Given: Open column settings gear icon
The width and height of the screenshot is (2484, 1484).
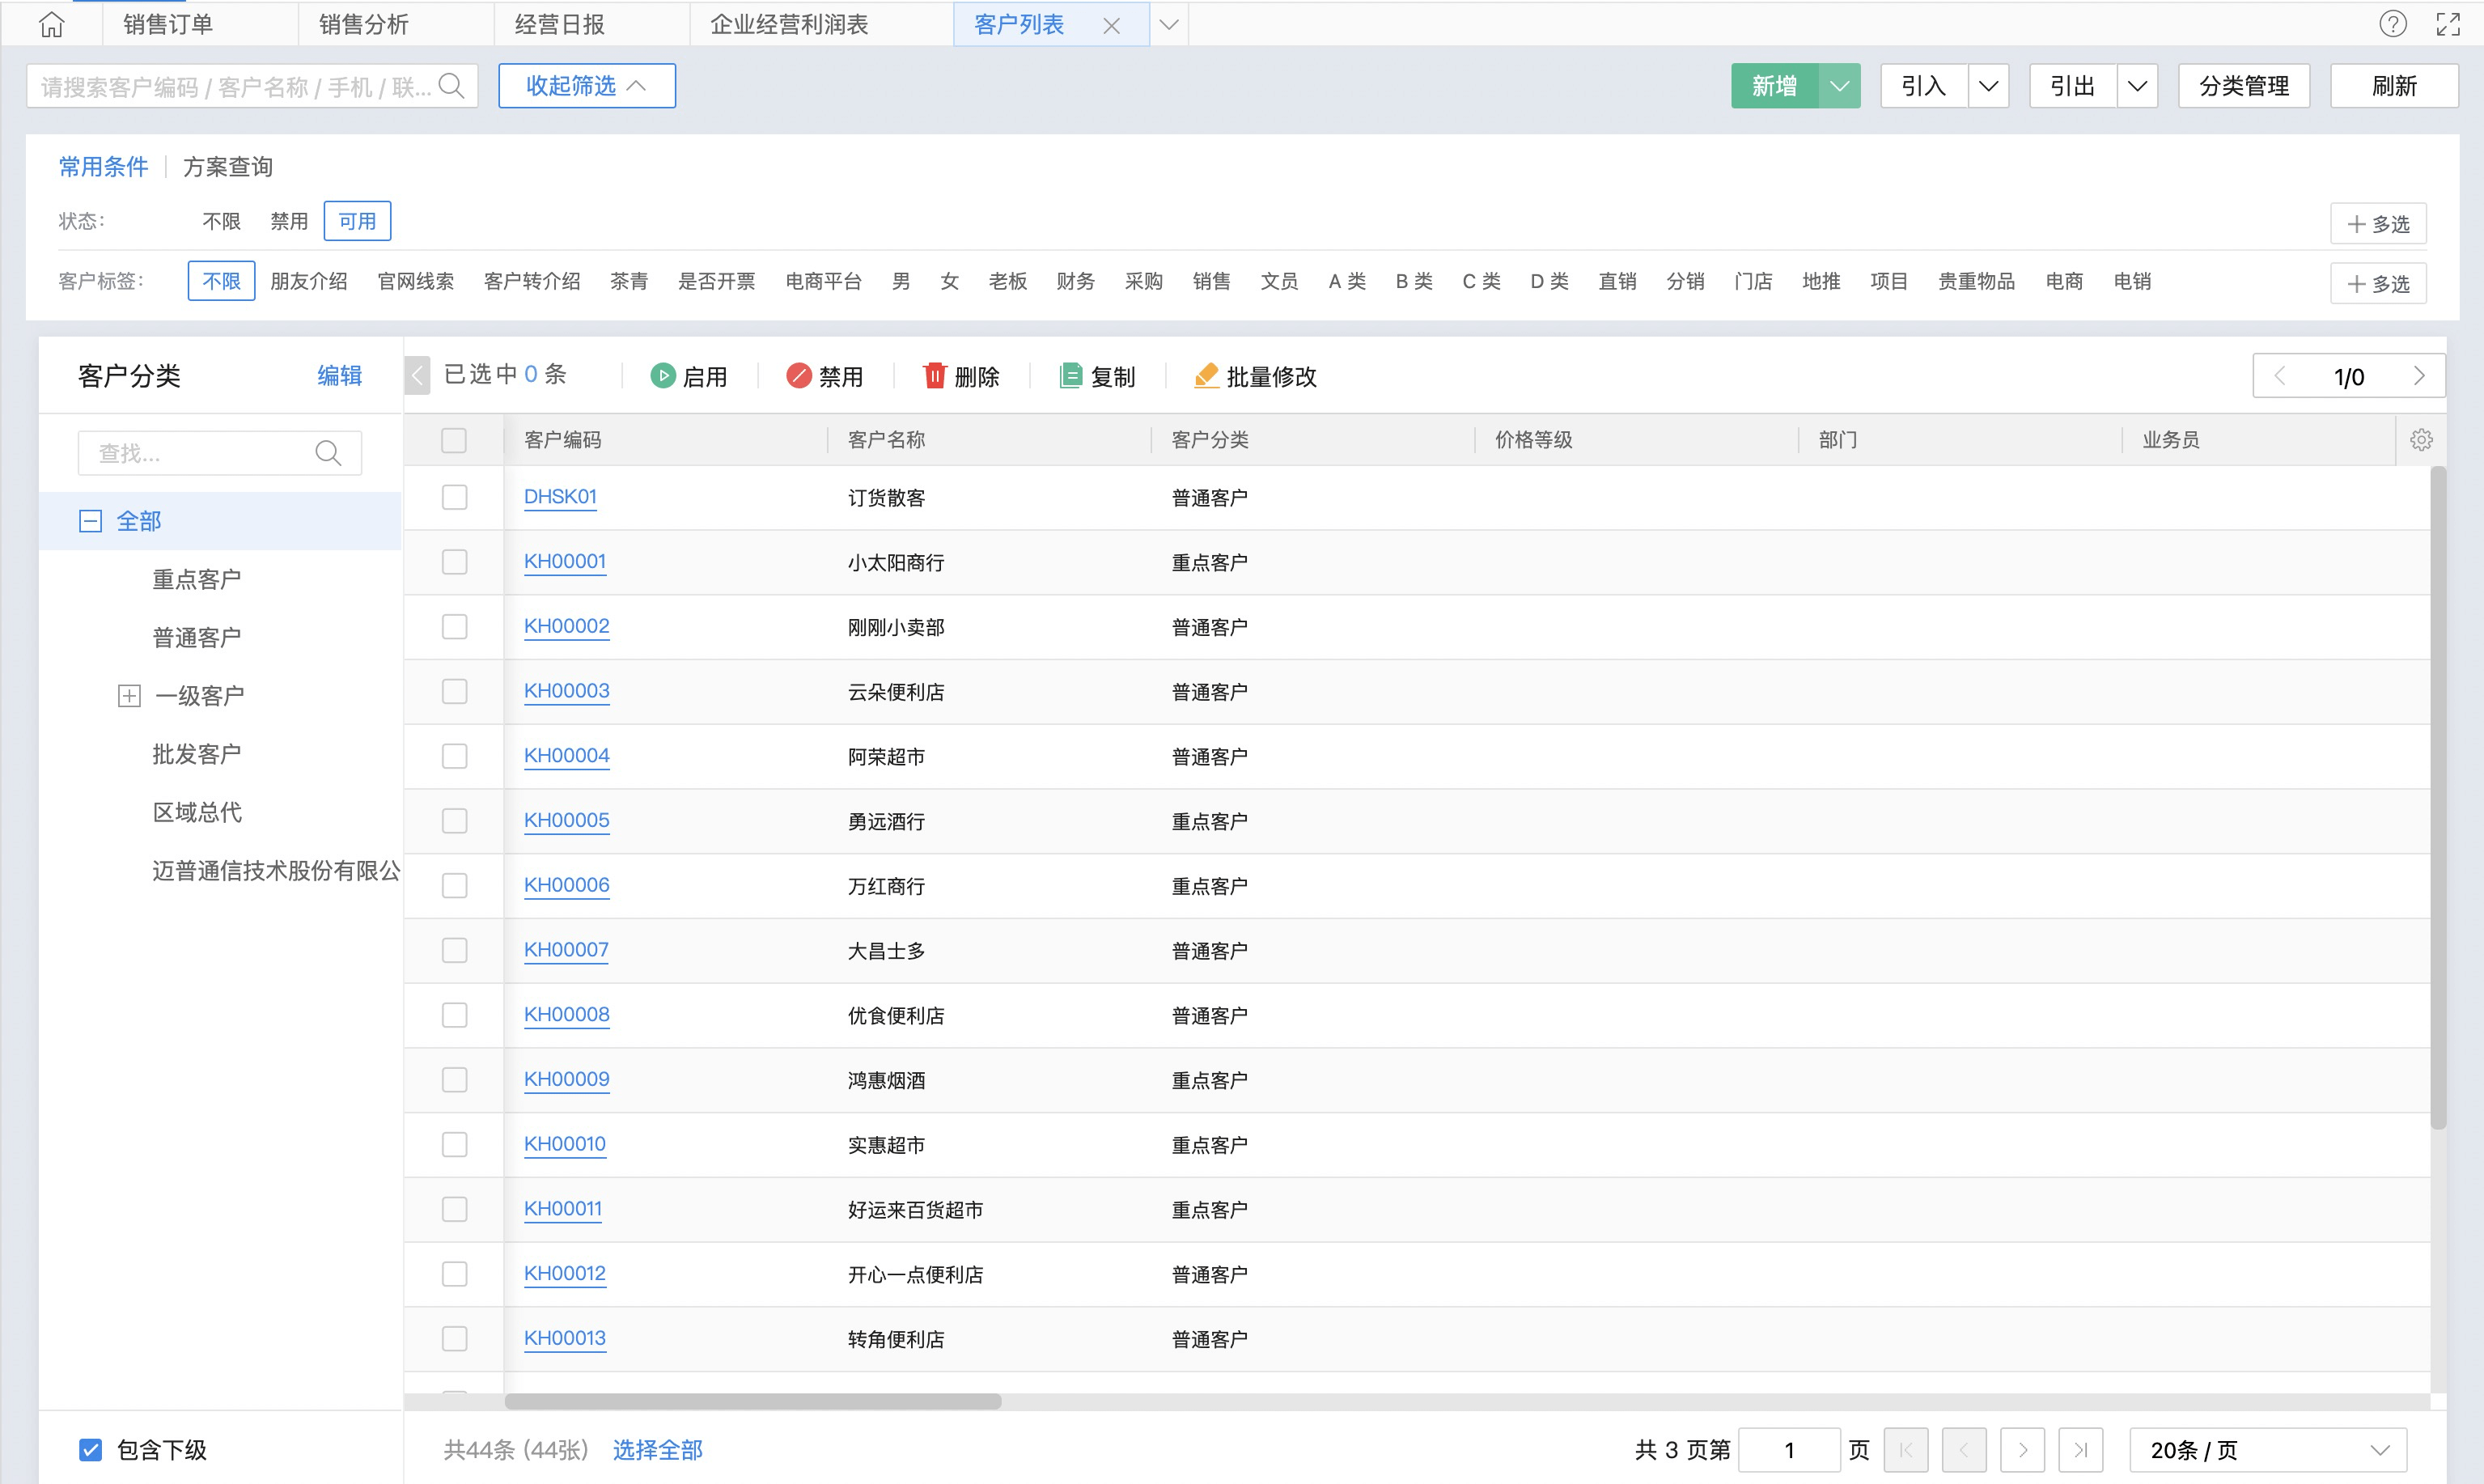Looking at the screenshot, I should (2421, 440).
